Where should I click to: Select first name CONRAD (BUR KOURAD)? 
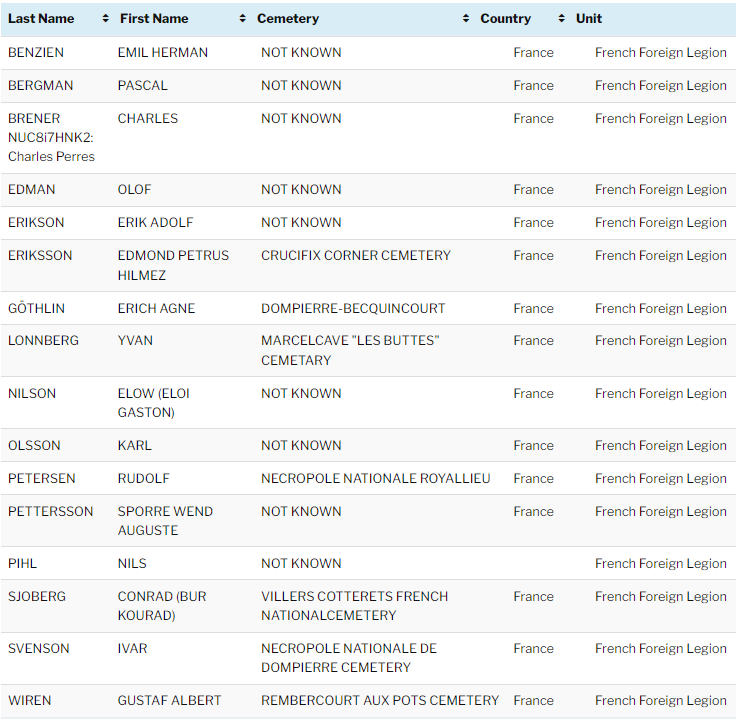(162, 605)
